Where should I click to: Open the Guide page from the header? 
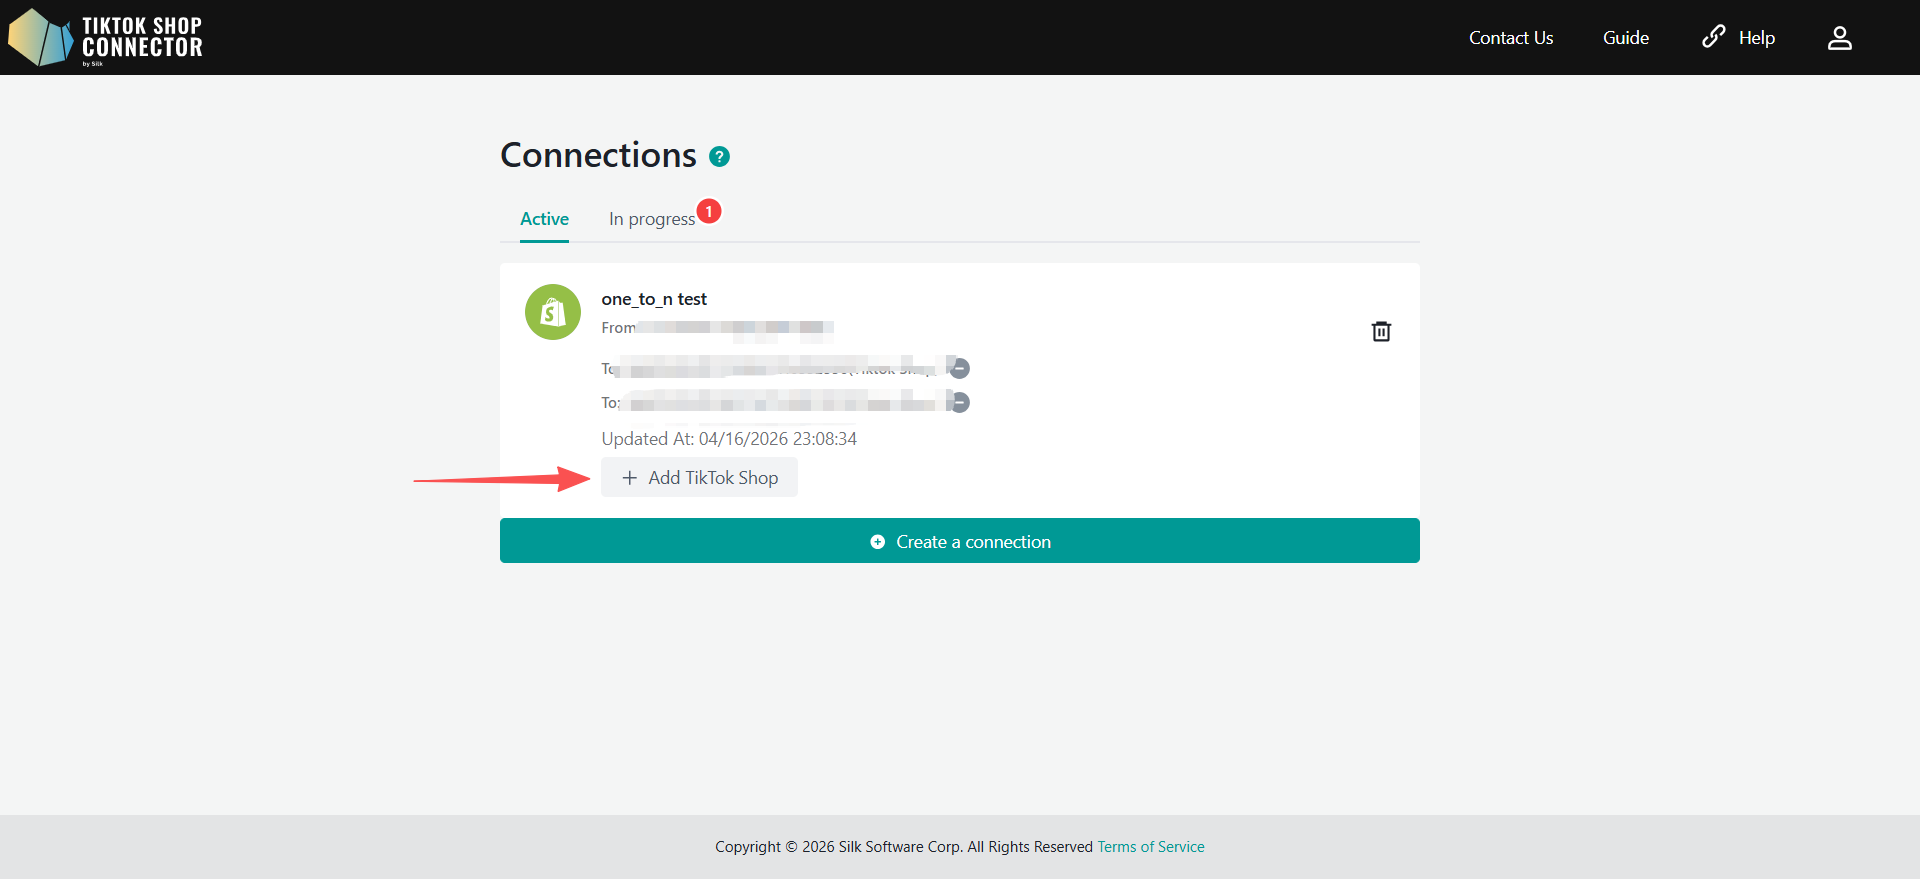pos(1625,38)
